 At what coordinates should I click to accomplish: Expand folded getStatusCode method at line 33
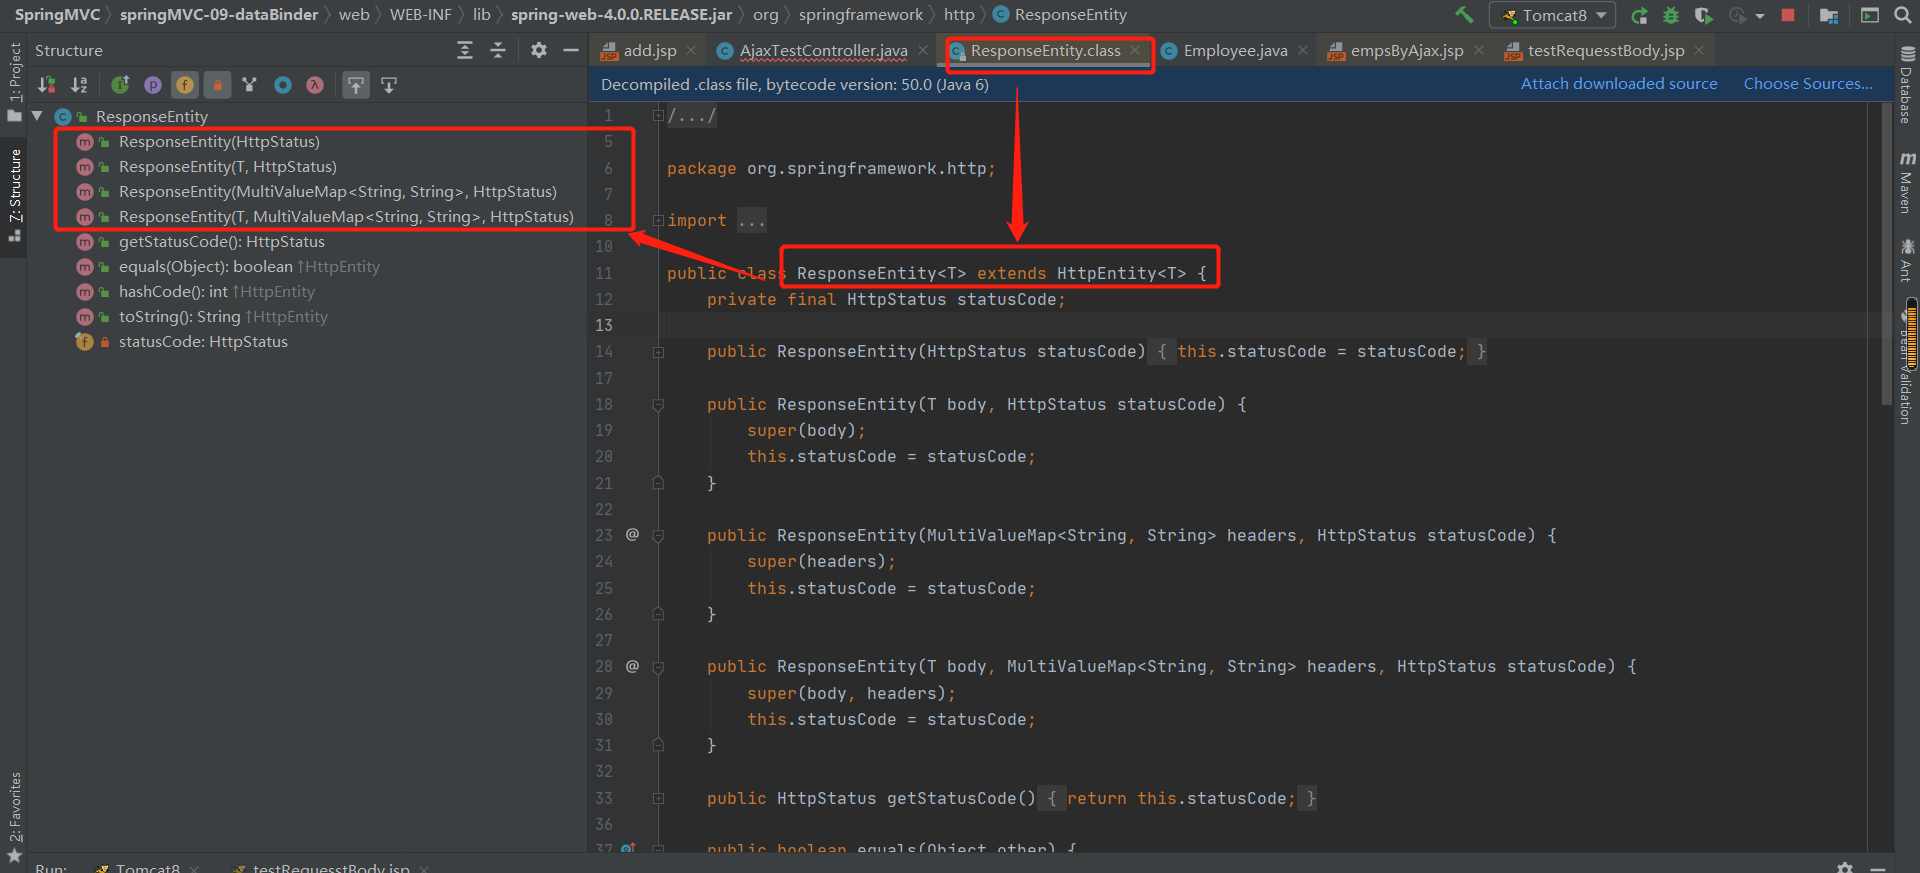(x=658, y=799)
